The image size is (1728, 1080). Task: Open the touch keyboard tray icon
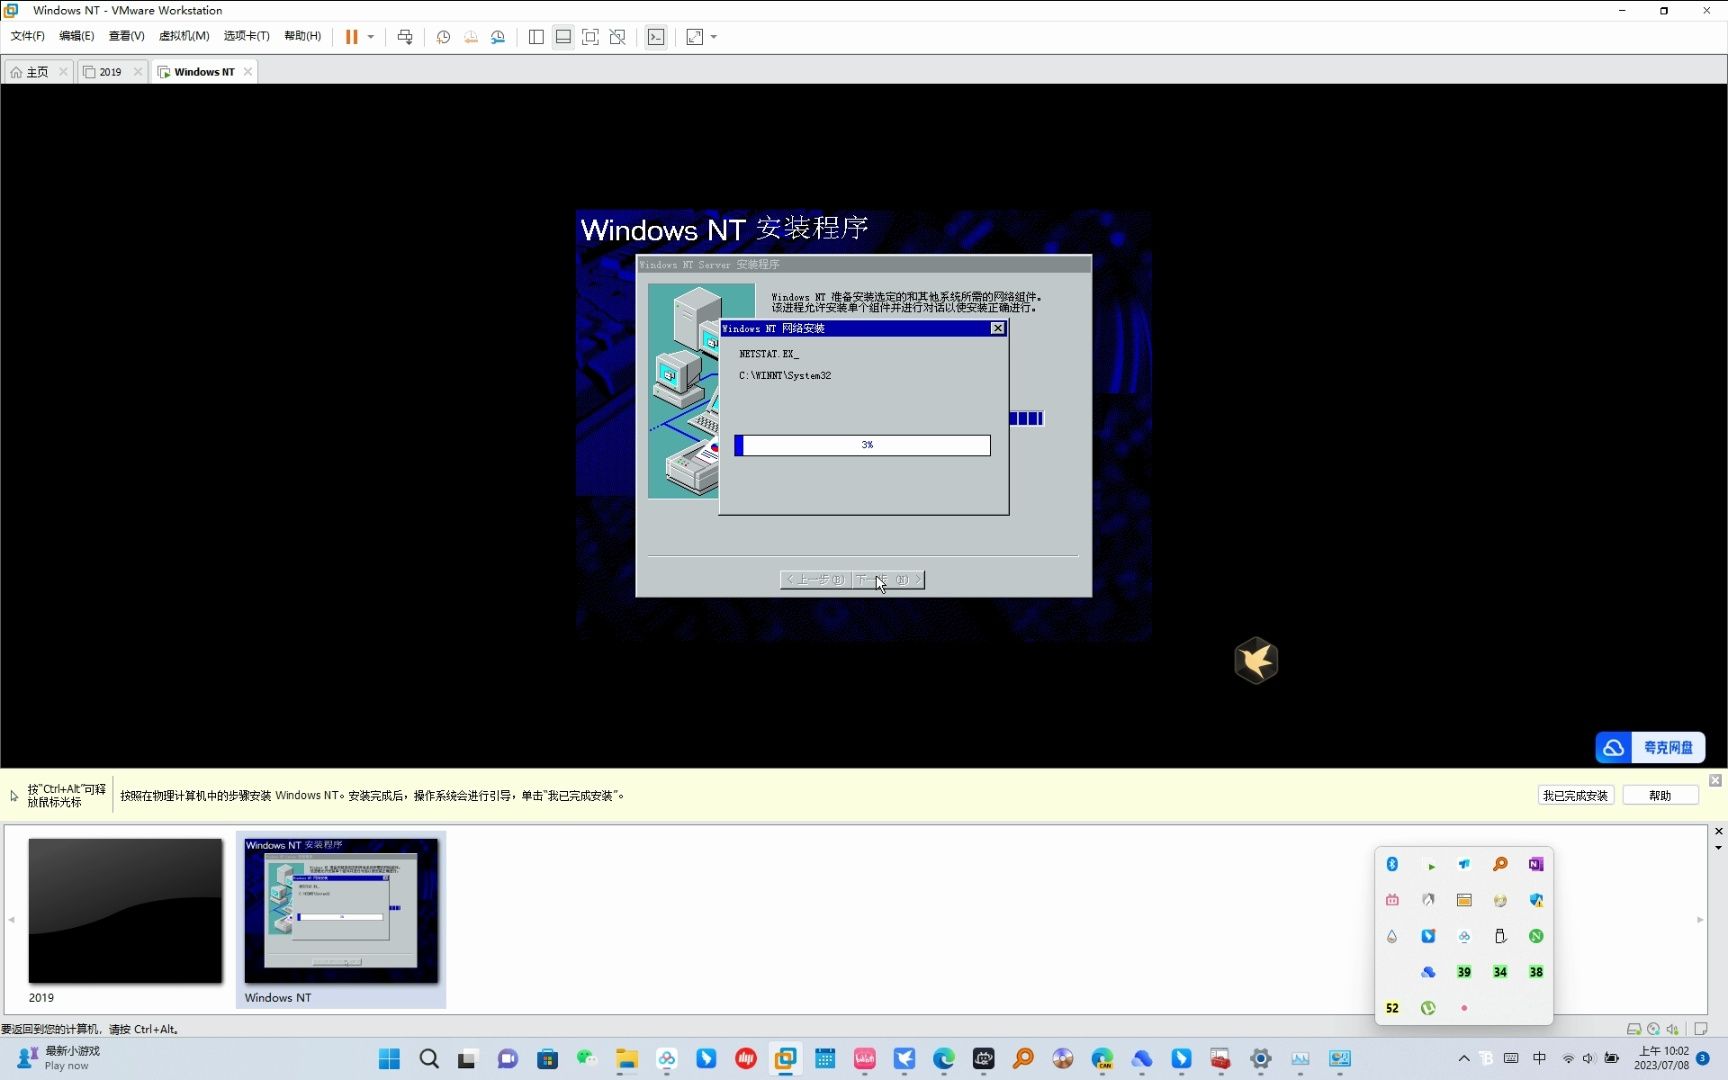[1511, 1058]
